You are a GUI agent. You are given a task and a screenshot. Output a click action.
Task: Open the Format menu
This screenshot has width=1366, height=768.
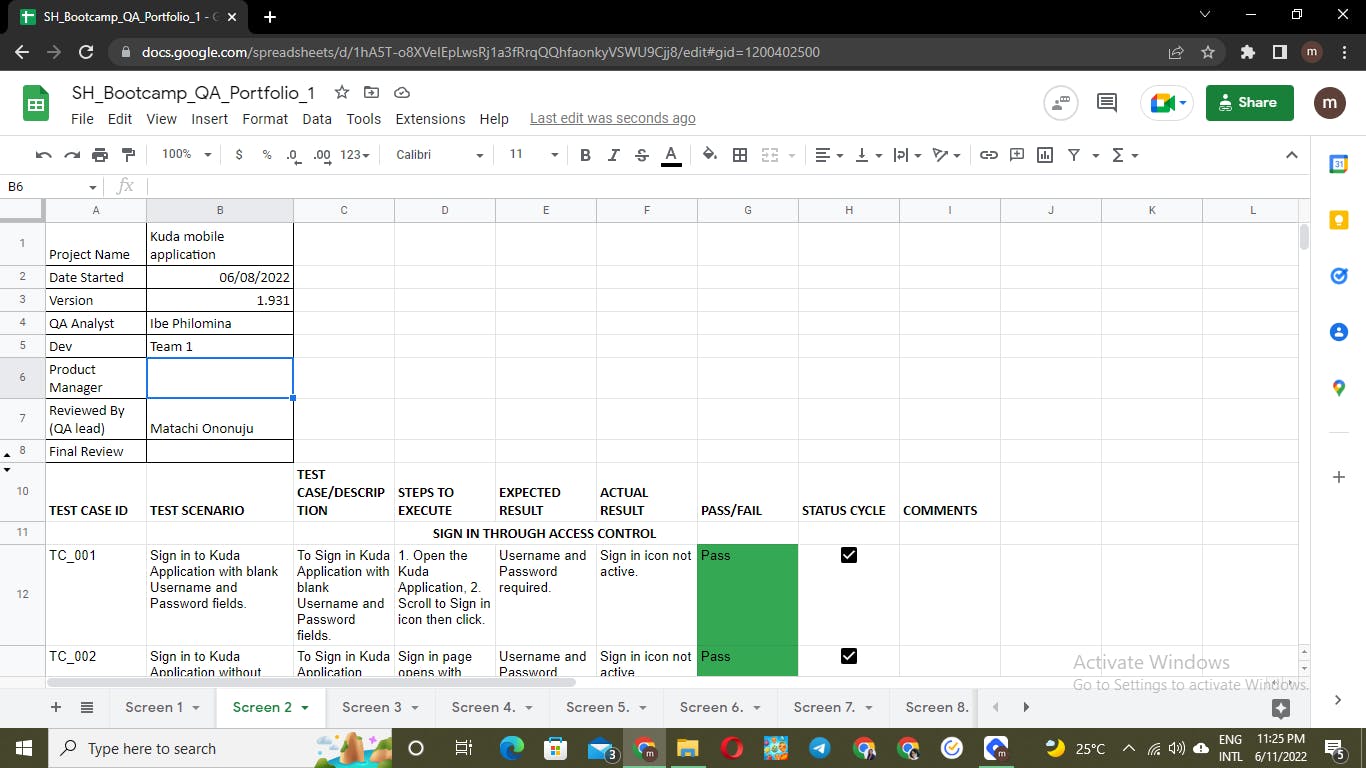point(265,119)
